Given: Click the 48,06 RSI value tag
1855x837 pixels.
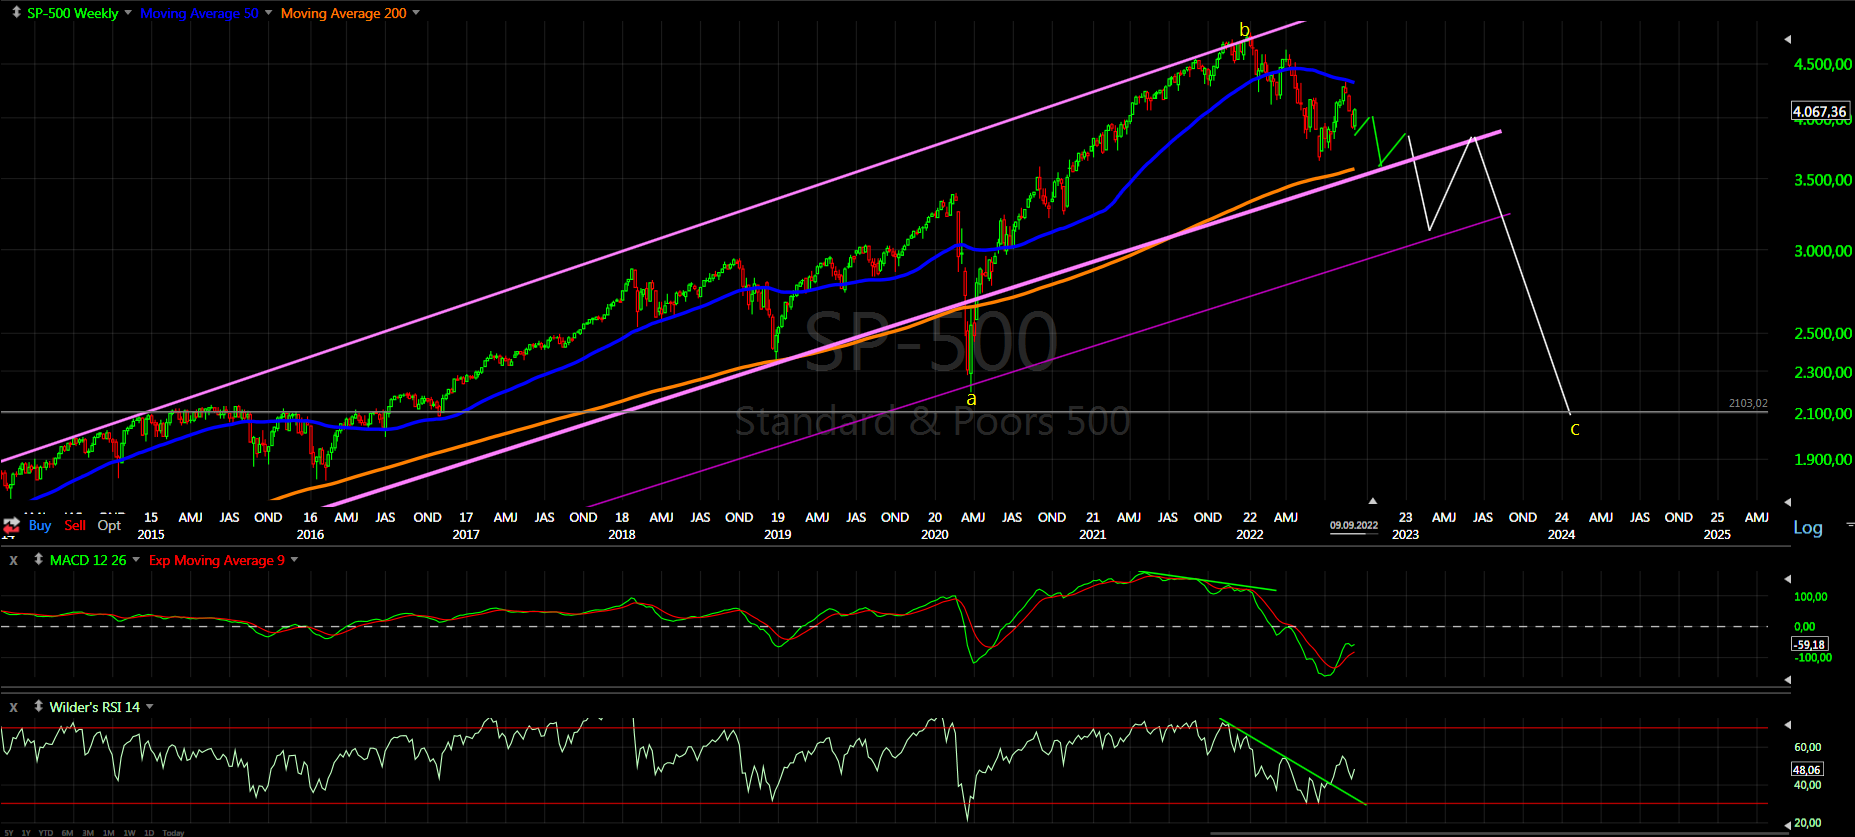Looking at the screenshot, I should pyautogui.click(x=1807, y=769).
